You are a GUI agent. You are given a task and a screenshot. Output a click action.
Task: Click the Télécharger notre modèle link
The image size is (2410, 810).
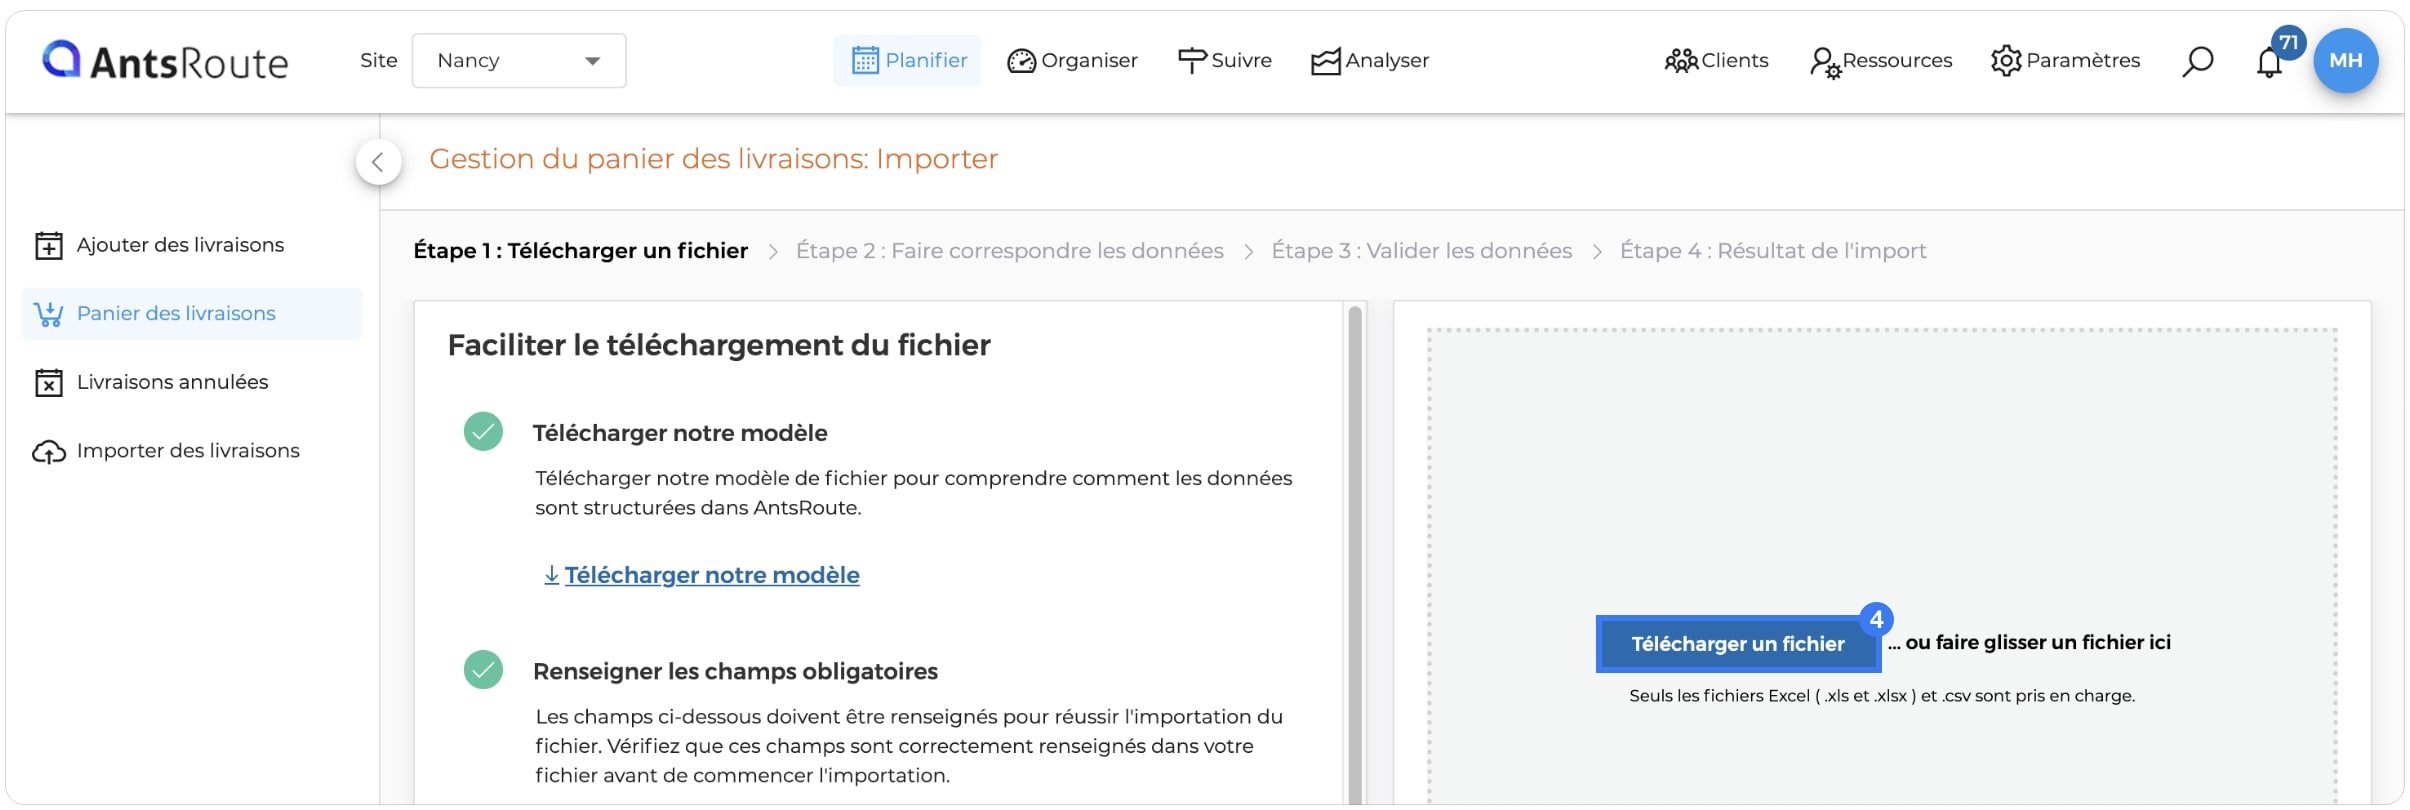pos(701,575)
